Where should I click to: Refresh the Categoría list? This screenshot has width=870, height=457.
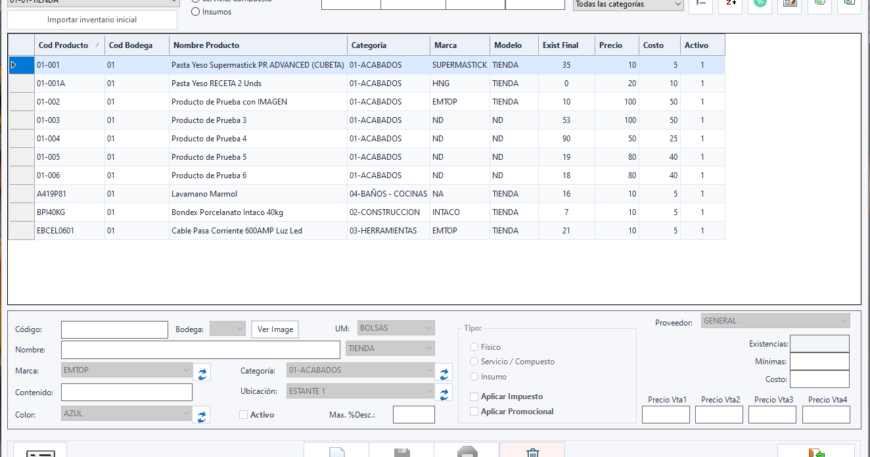[x=444, y=374]
